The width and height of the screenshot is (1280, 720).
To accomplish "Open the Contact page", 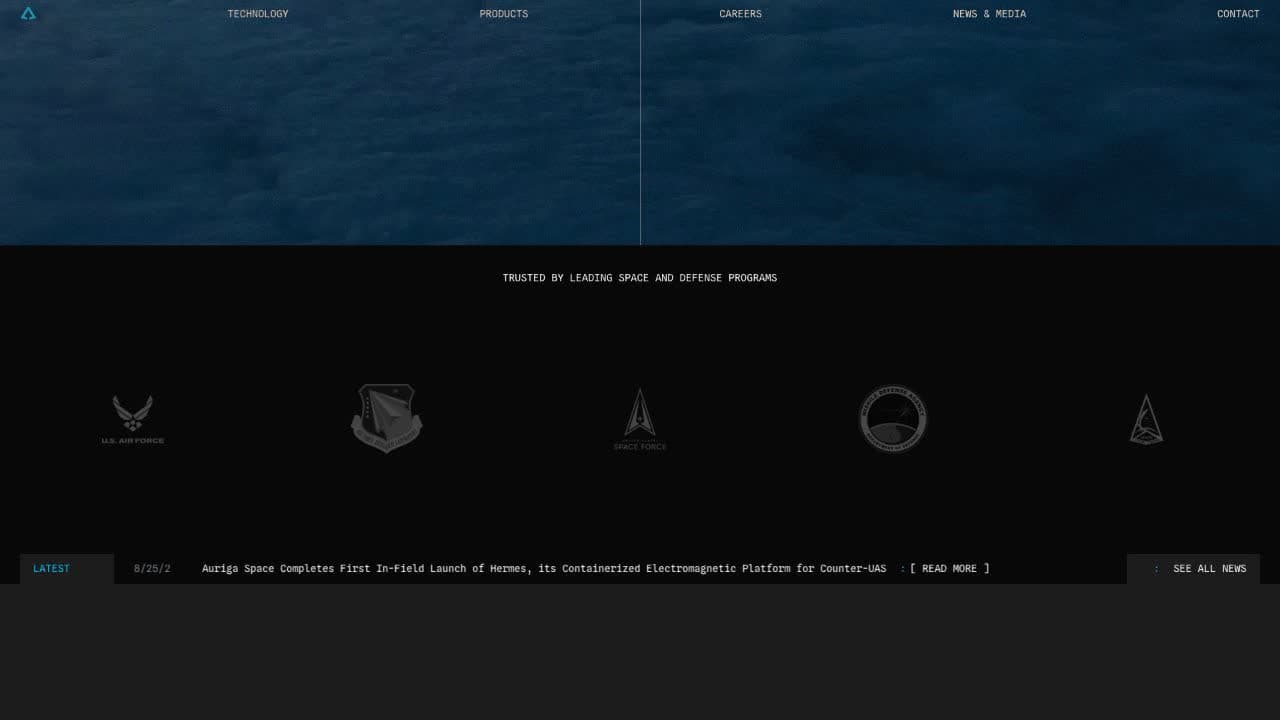I will 1238,14.
